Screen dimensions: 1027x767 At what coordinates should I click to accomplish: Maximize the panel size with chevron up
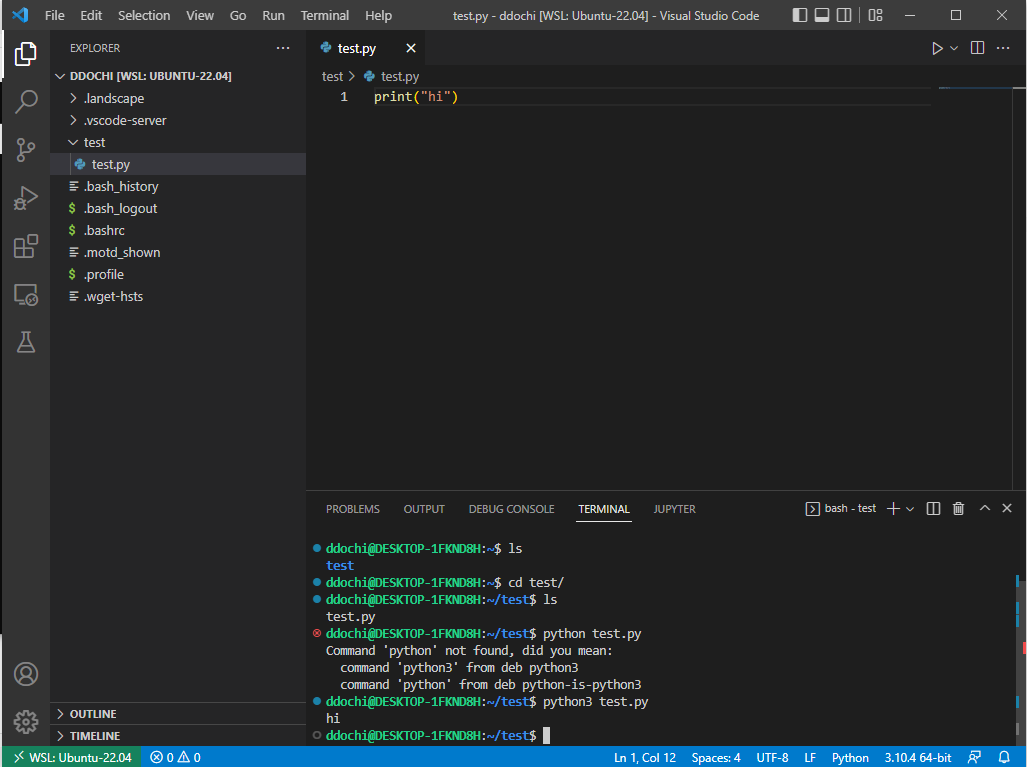[x=984, y=508]
